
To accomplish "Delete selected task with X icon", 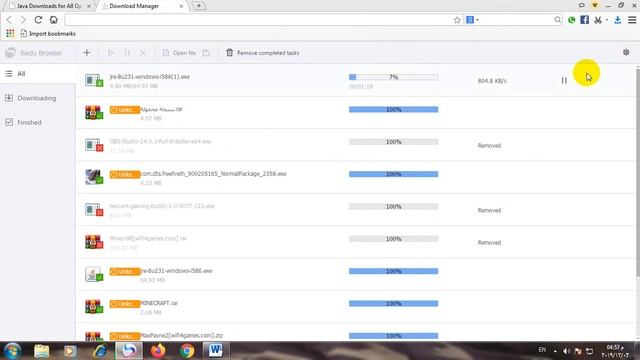I will pos(143,53).
